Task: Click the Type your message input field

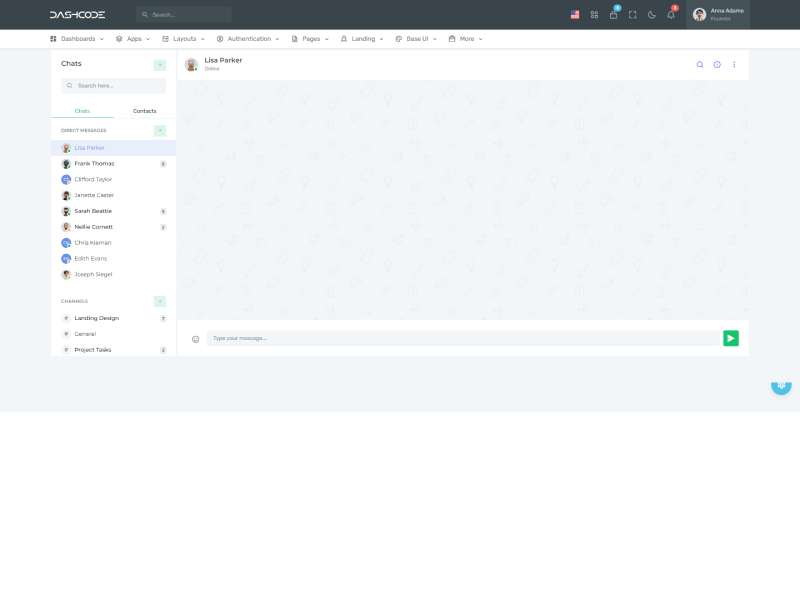Action: pos(462,338)
